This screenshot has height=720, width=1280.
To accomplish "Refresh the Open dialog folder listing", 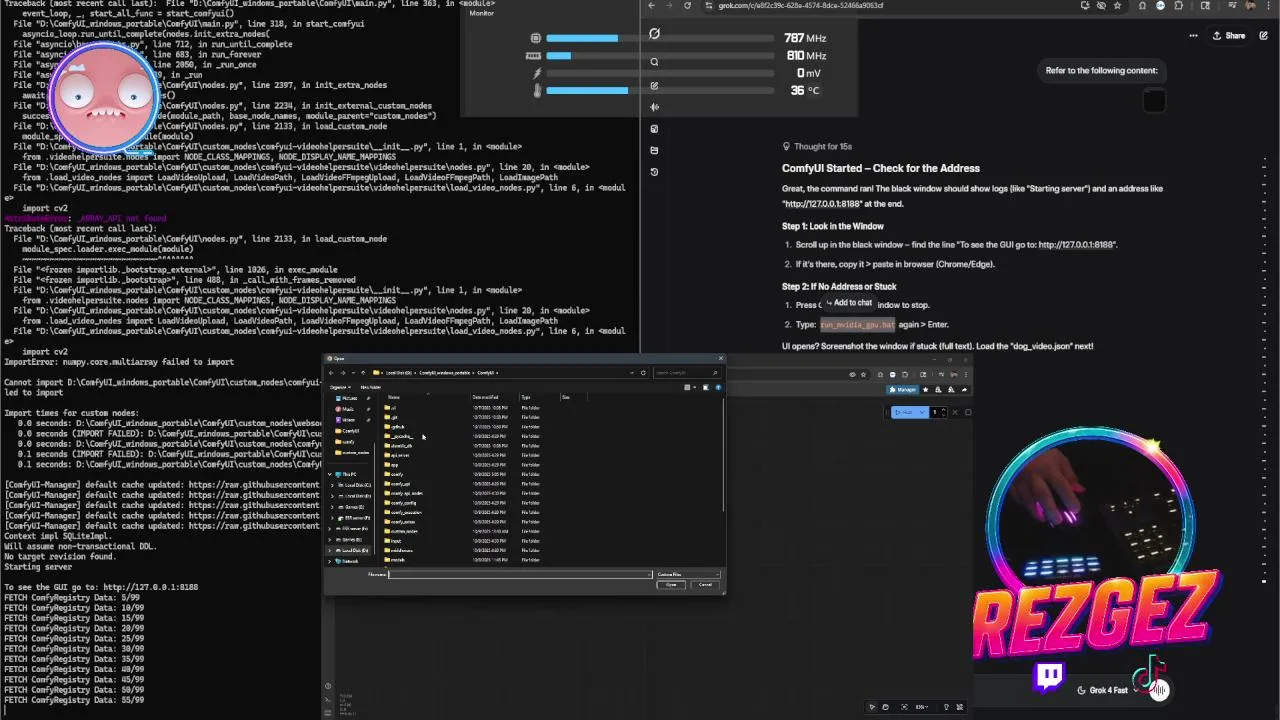I will (643, 373).
